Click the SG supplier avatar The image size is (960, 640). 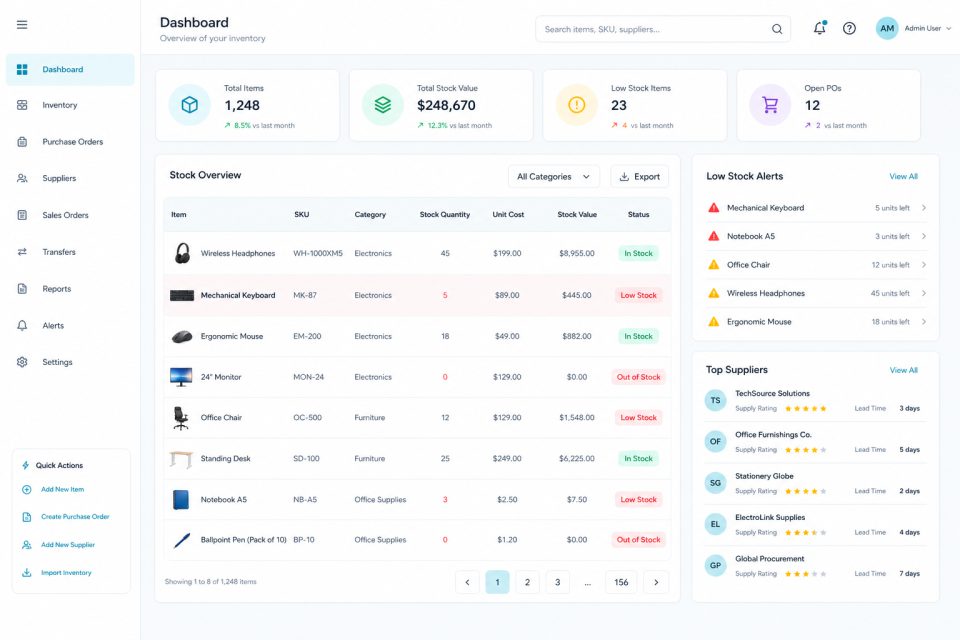(x=715, y=483)
